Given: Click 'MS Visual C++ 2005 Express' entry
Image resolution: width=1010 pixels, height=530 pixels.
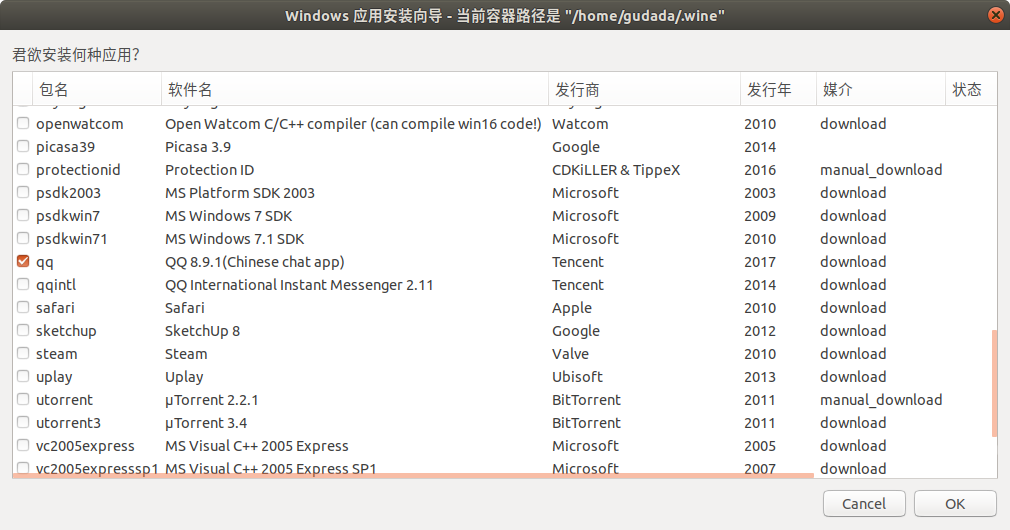Looking at the screenshot, I should pyautogui.click(x=256, y=446).
